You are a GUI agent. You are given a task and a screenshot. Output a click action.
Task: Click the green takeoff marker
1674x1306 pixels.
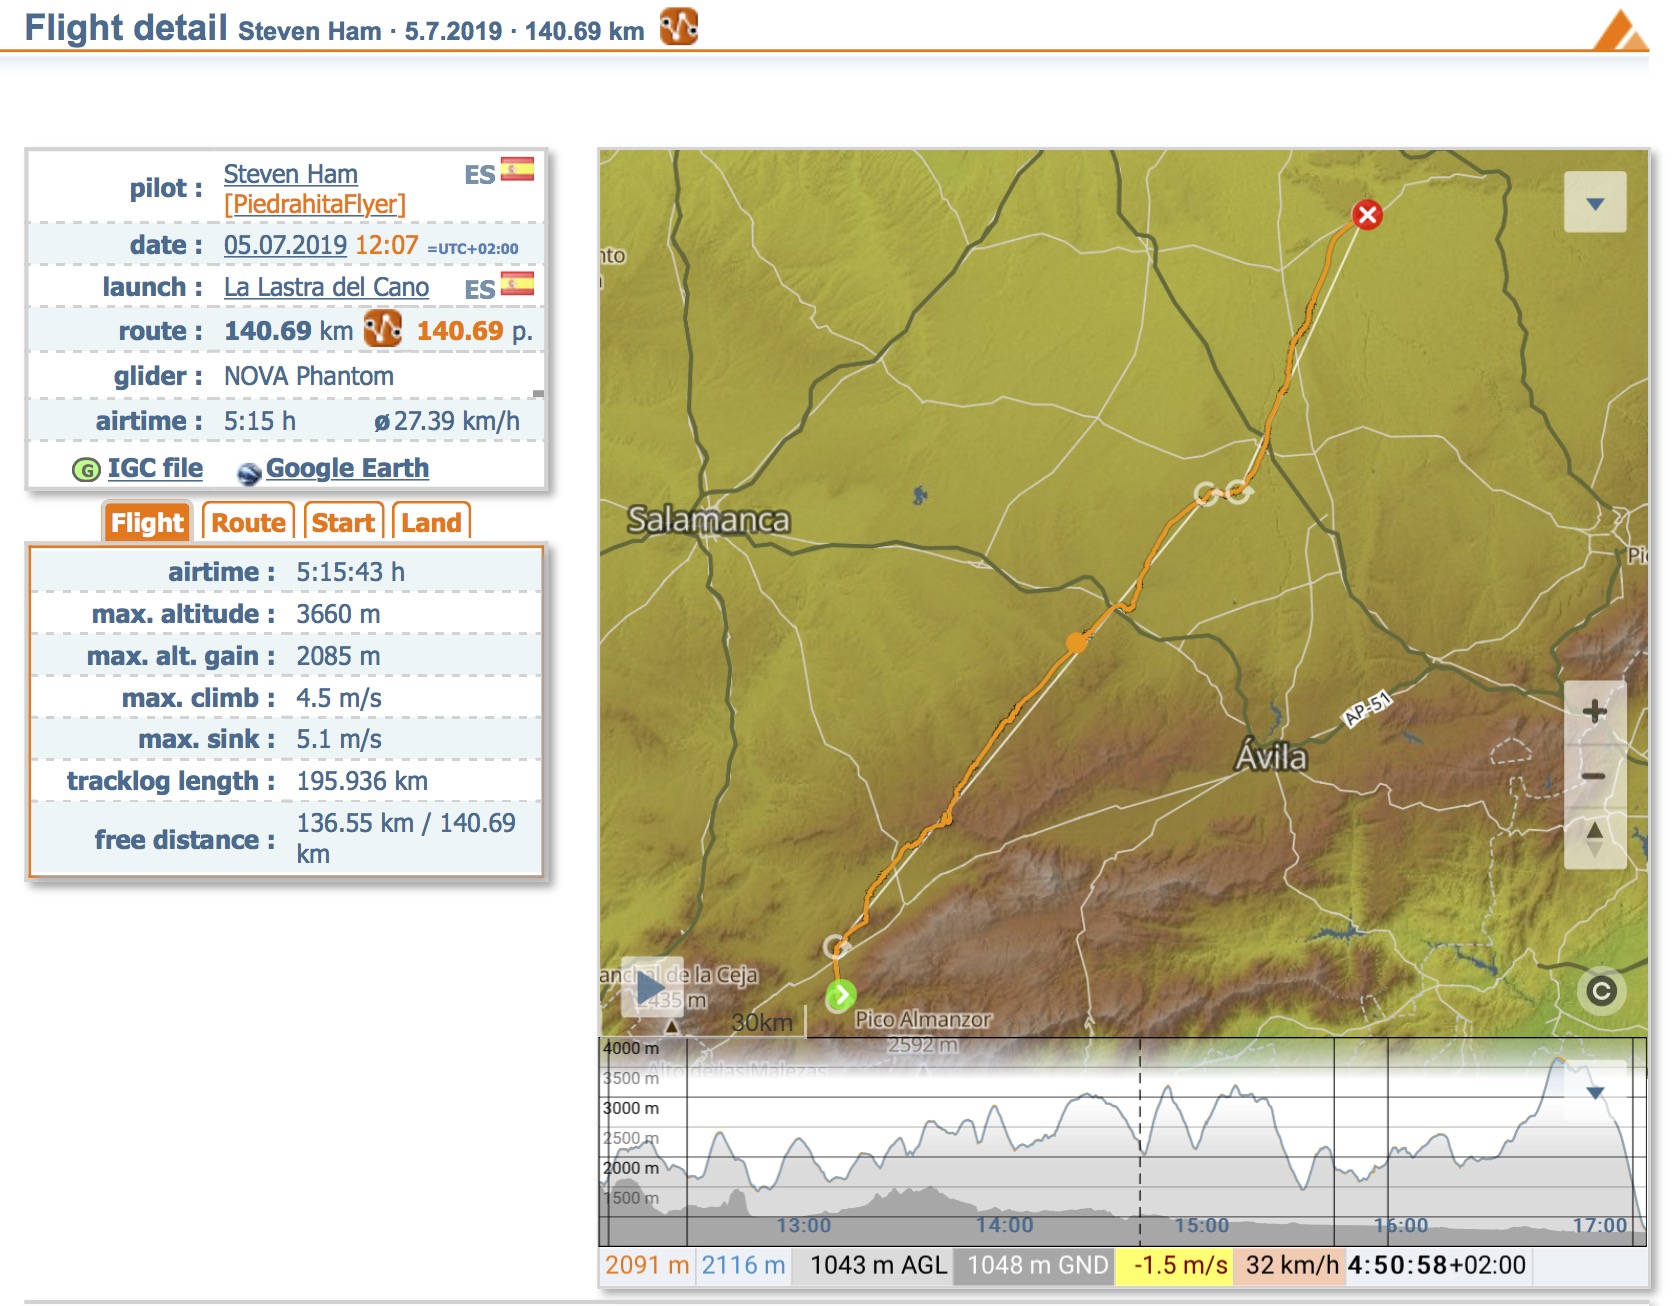(841, 995)
